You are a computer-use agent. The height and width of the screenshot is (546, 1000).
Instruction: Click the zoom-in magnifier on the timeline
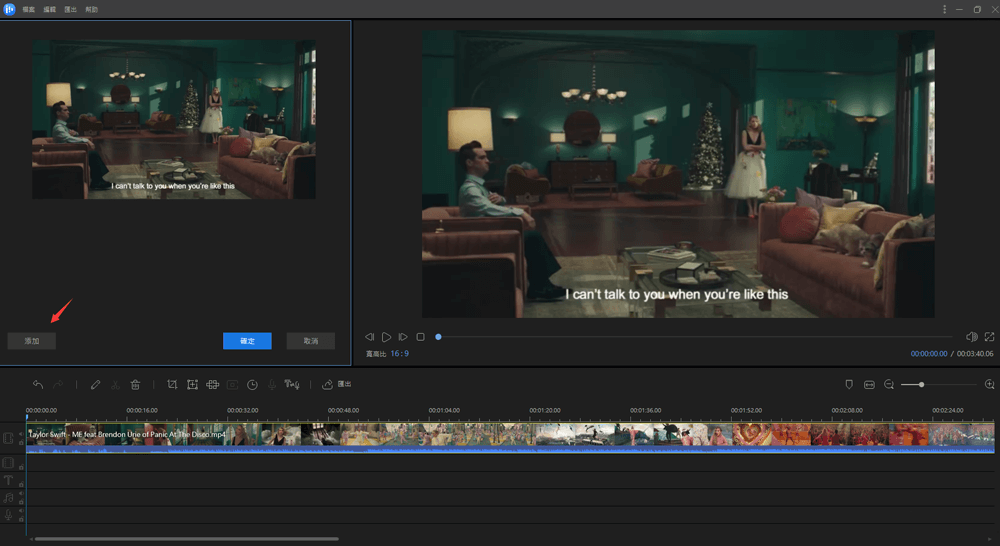pos(989,384)
